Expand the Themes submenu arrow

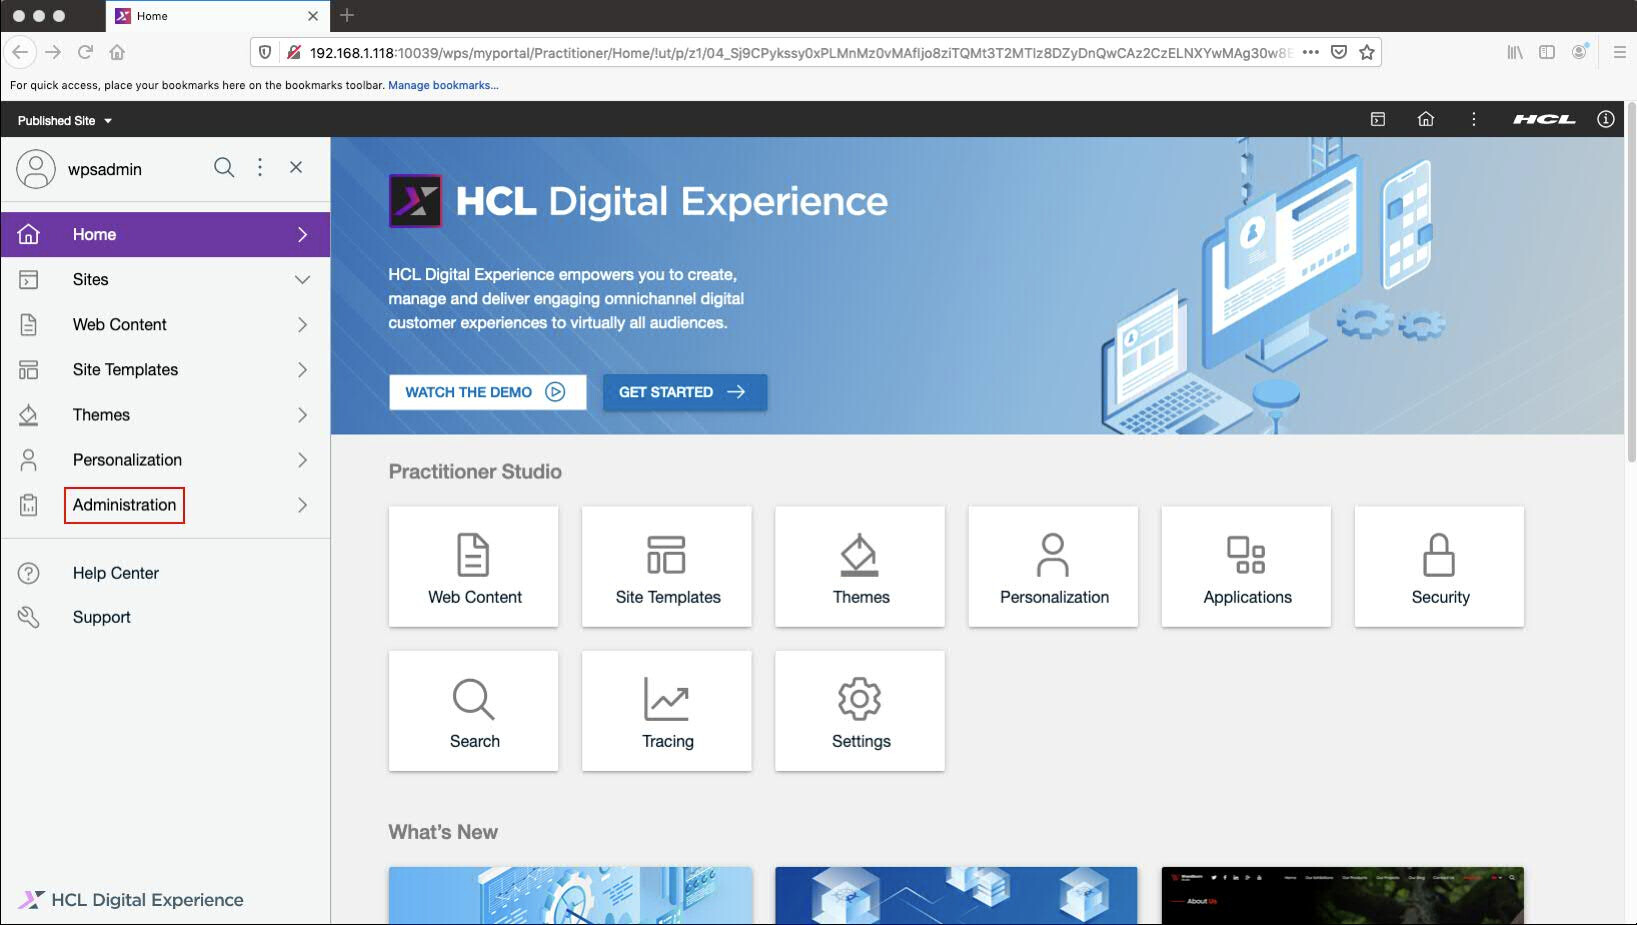(x=302, y=415)
